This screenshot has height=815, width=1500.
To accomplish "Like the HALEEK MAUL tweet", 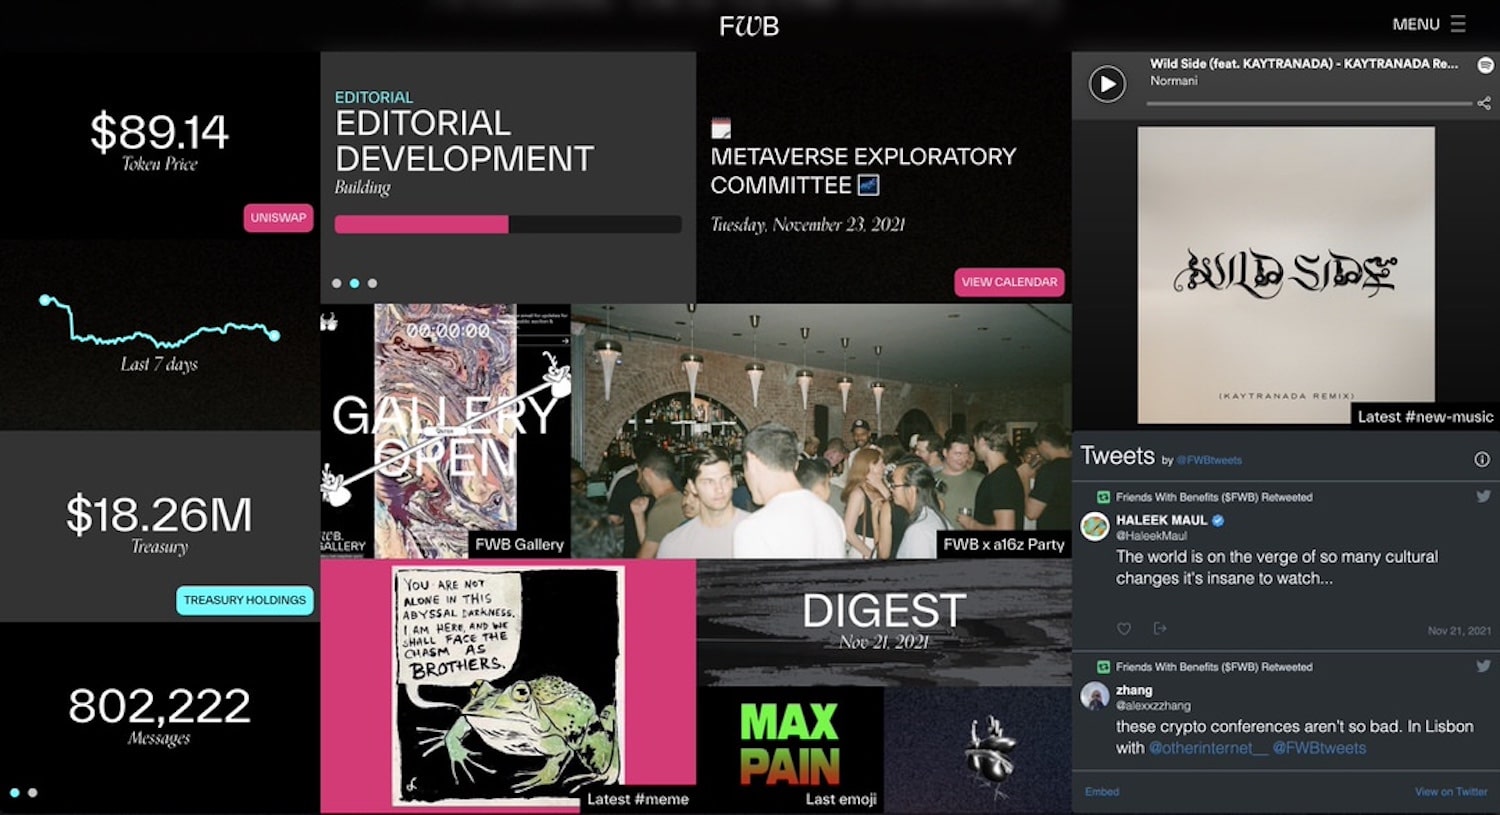I will (x=1124, y=629).
